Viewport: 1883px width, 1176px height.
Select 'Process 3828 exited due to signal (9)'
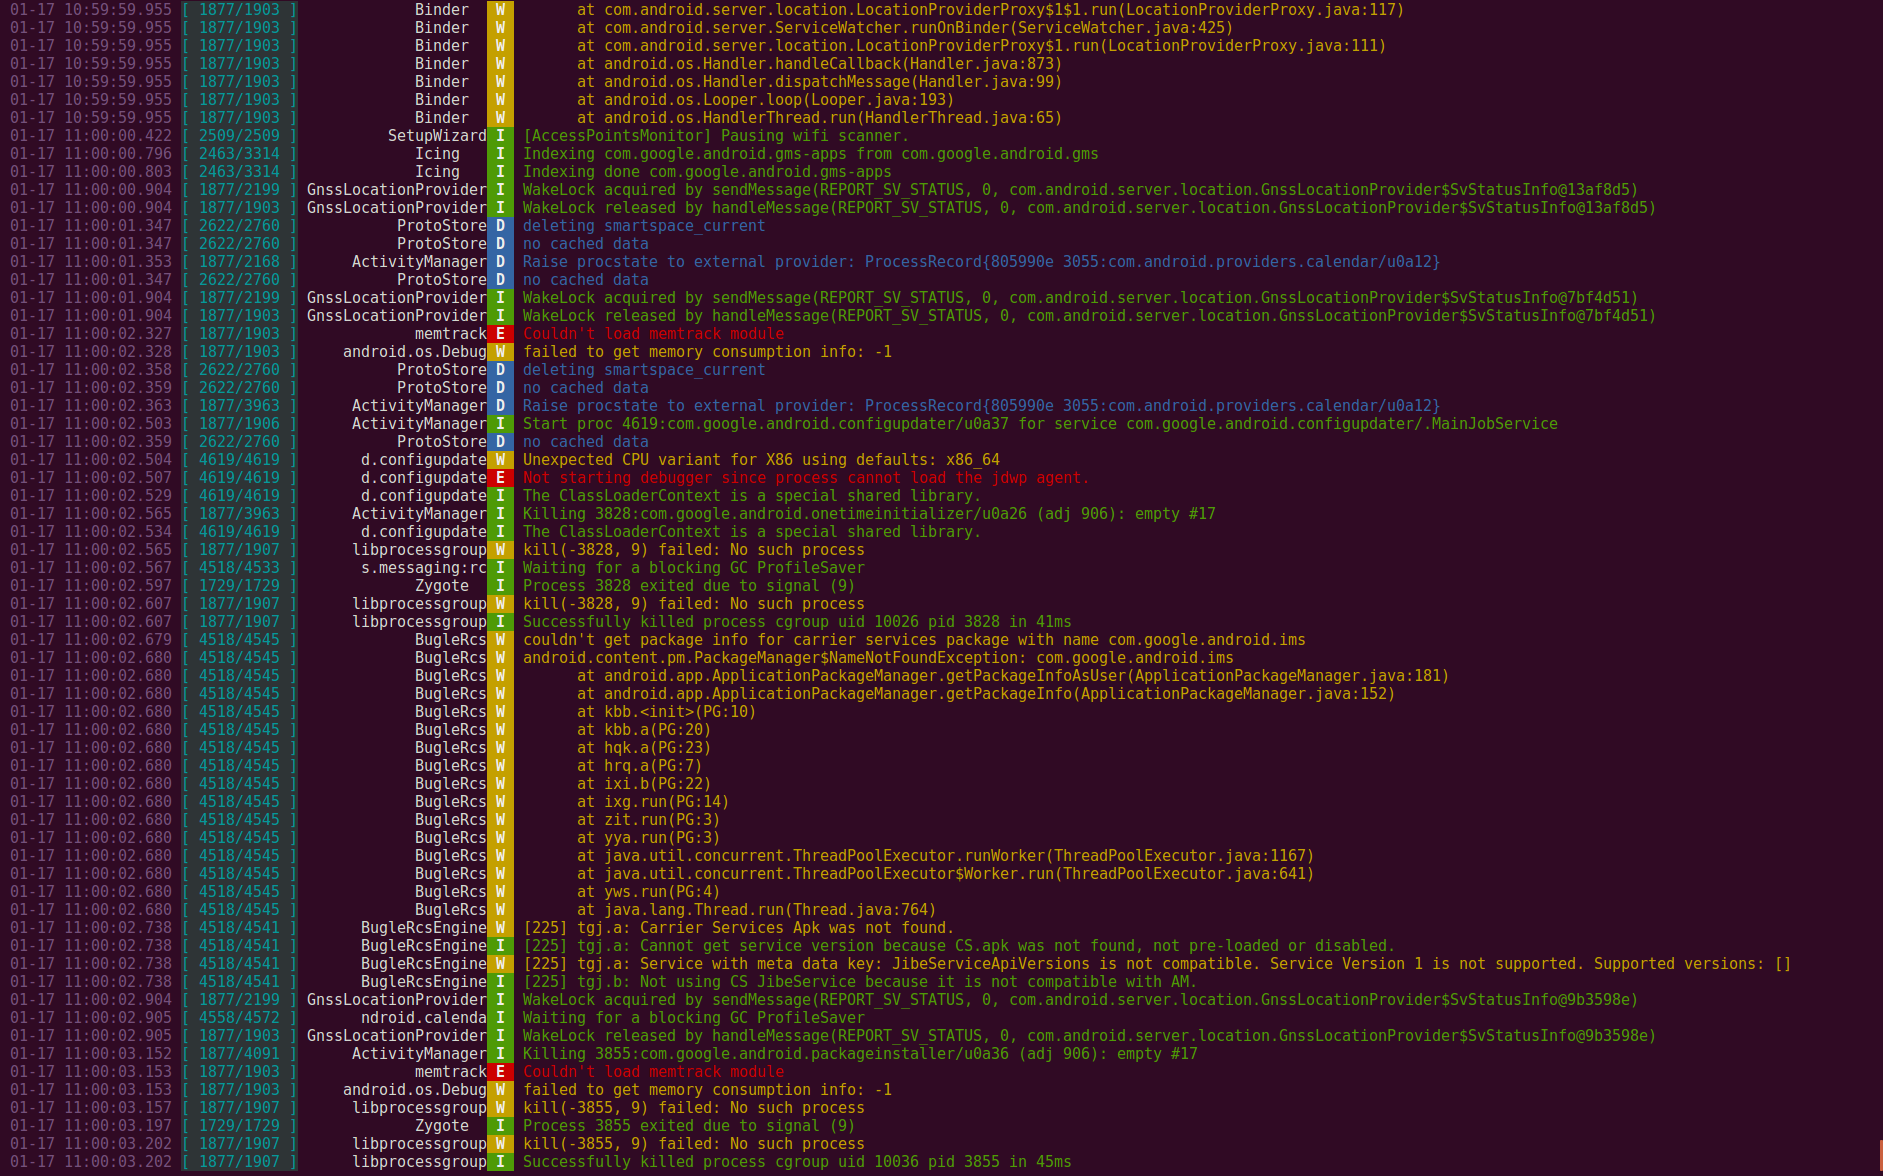pyautogui.click(x=689, y=586)
